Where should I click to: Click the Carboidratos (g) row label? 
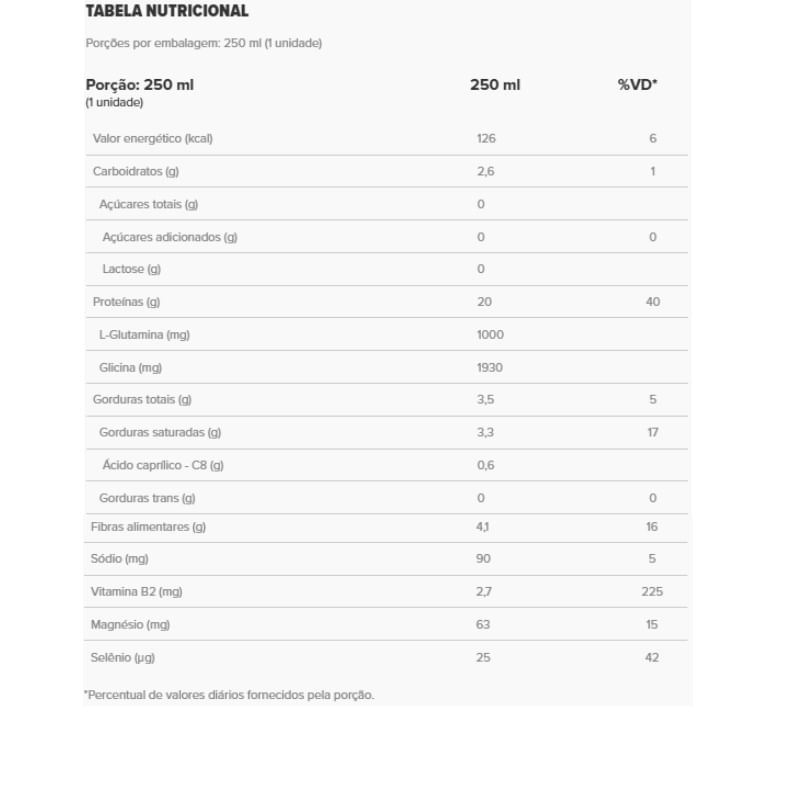[136, 172]
